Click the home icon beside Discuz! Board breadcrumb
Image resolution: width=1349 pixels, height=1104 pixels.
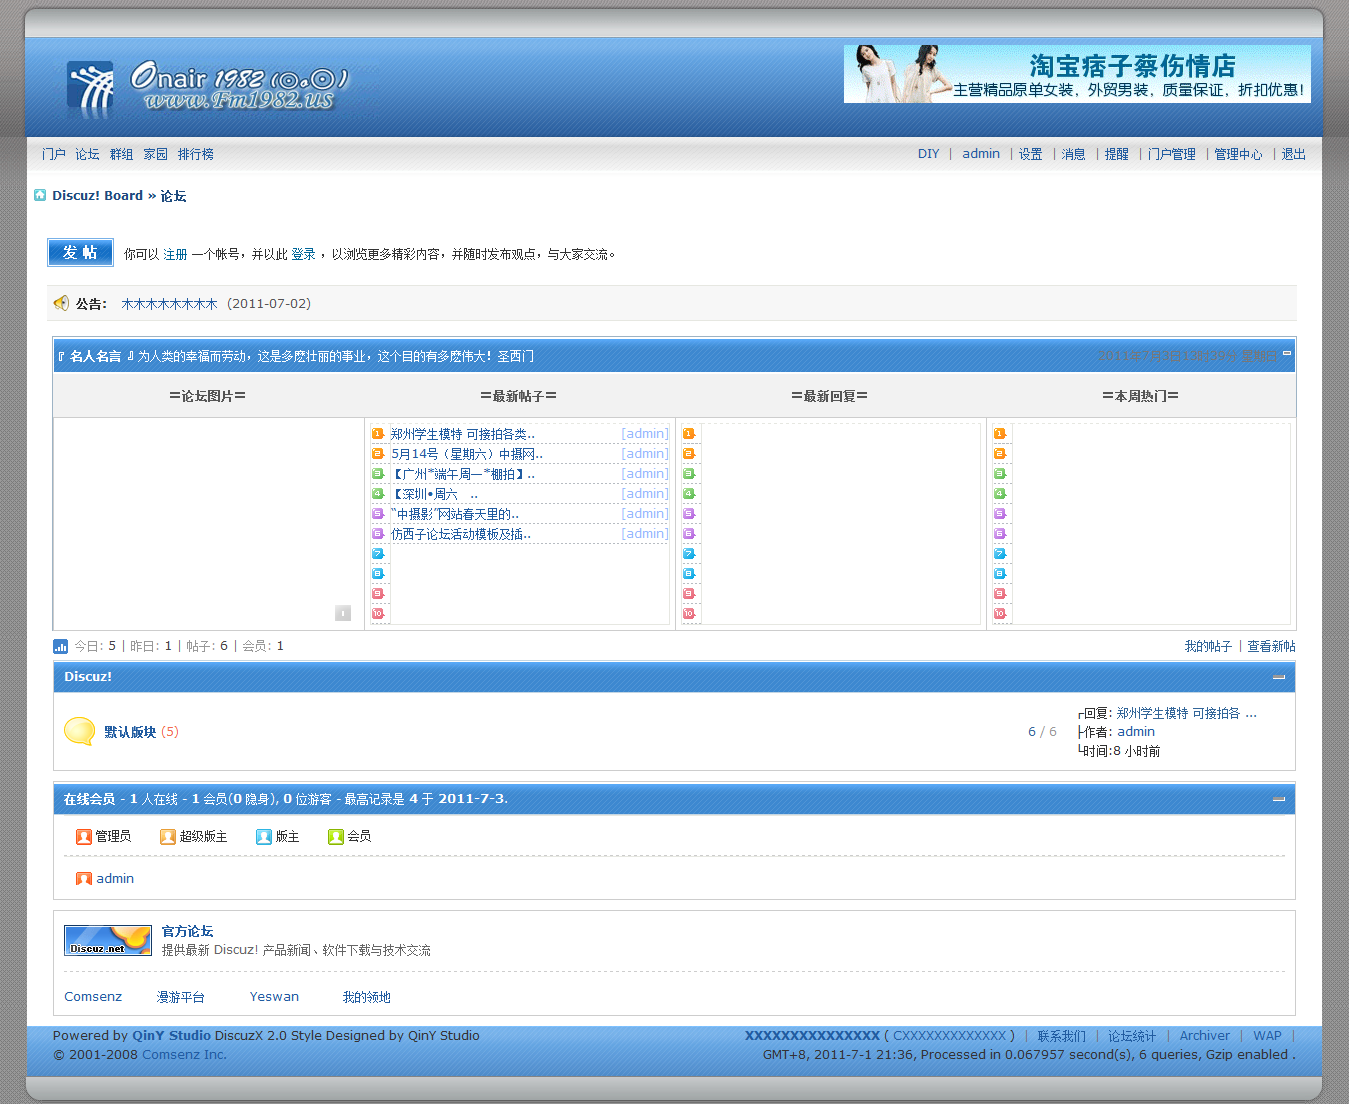tap(40, 195)
